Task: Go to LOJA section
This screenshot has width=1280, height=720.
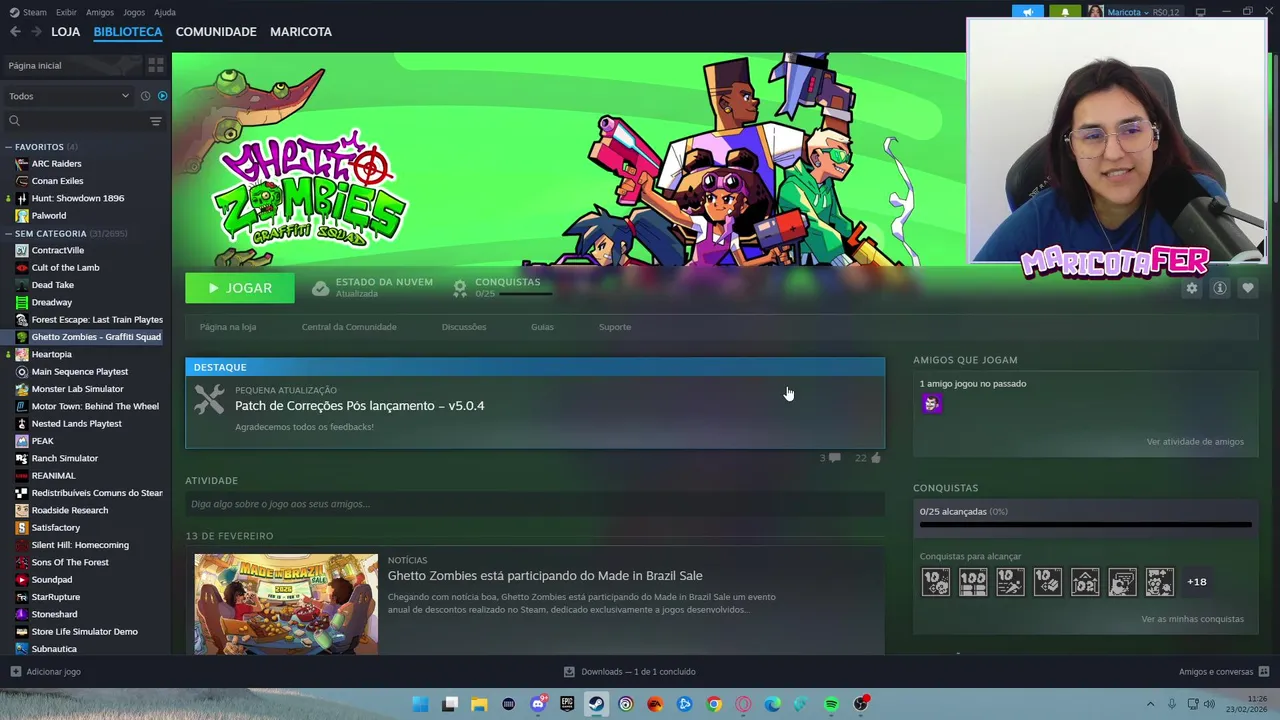Action: (x=65, y=32)
